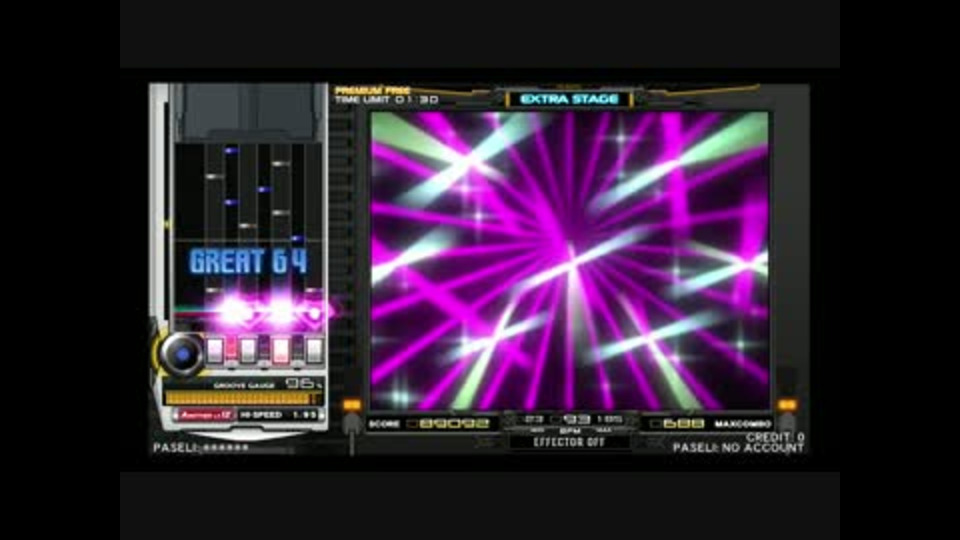This screenshot has height=540, width=960.
Task: Tap the sixth black key
Action: click(298, 349)
